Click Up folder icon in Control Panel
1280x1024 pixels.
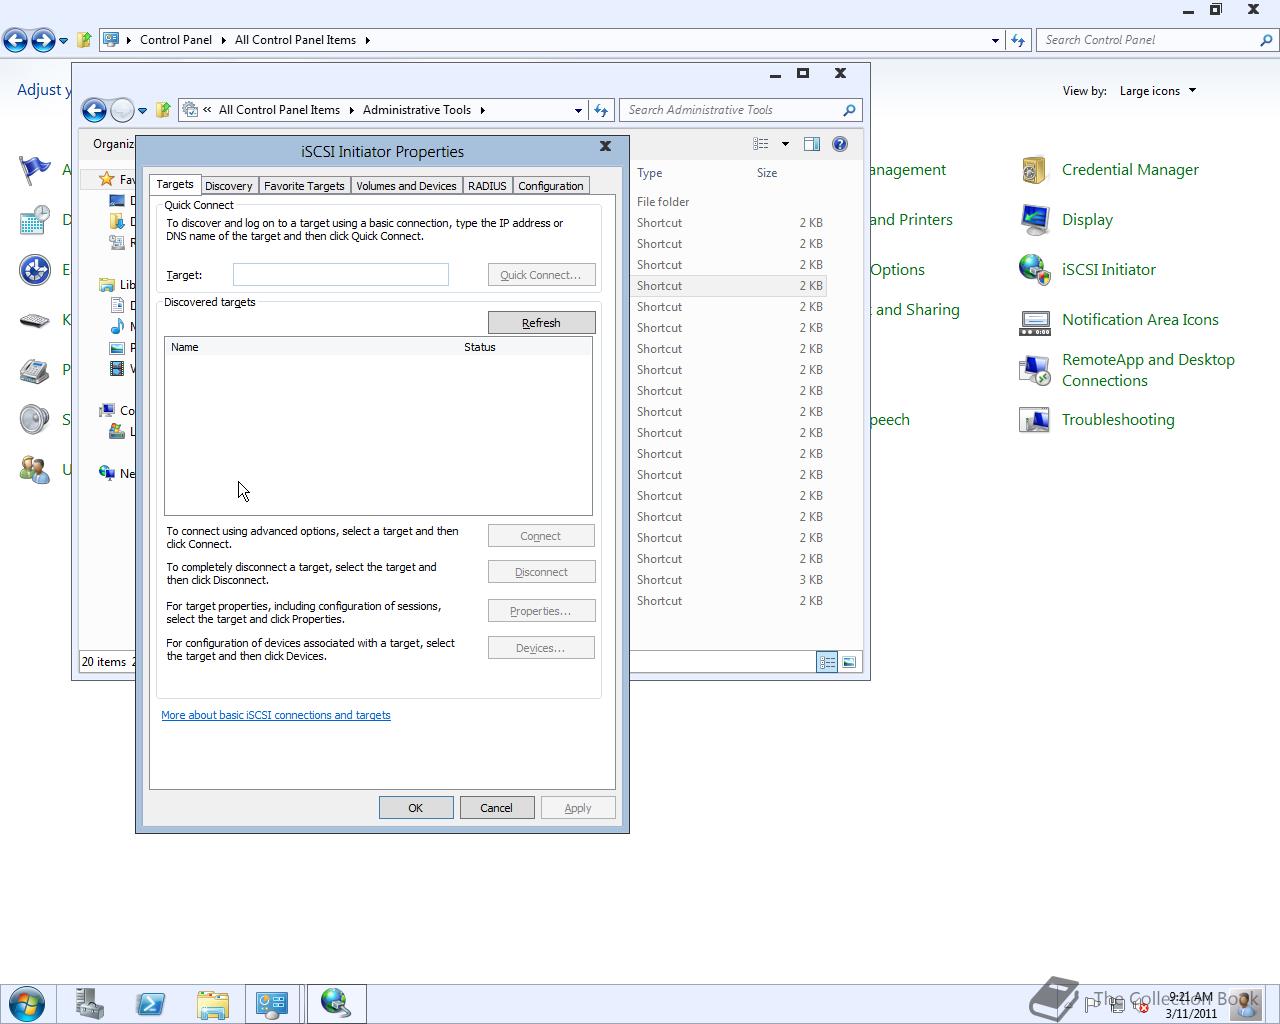[x=84, y=40]
